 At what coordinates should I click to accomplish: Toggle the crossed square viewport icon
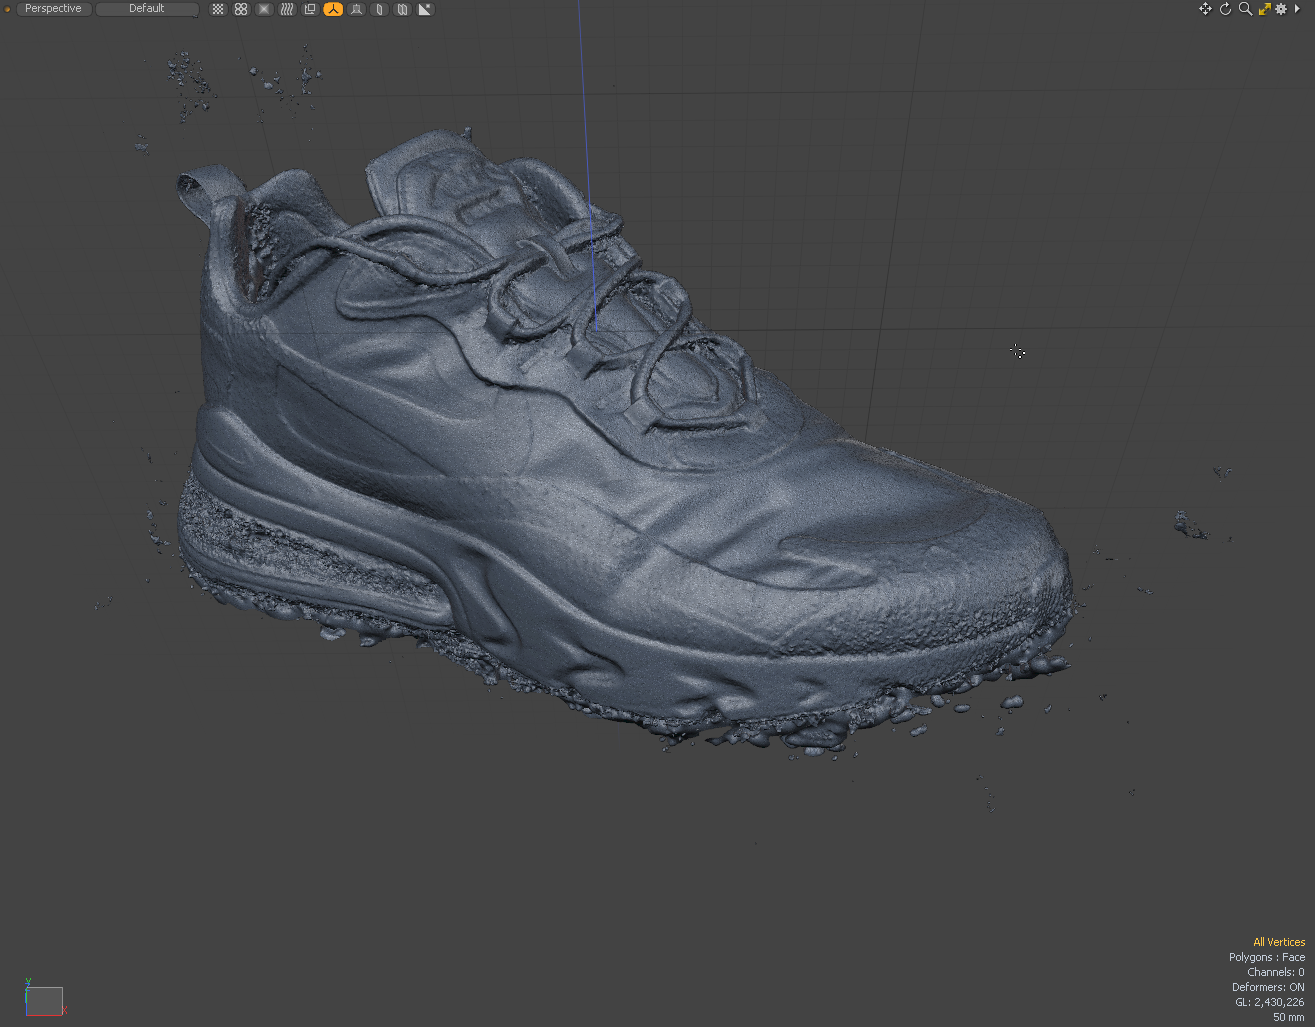click(x=264, y=9)
